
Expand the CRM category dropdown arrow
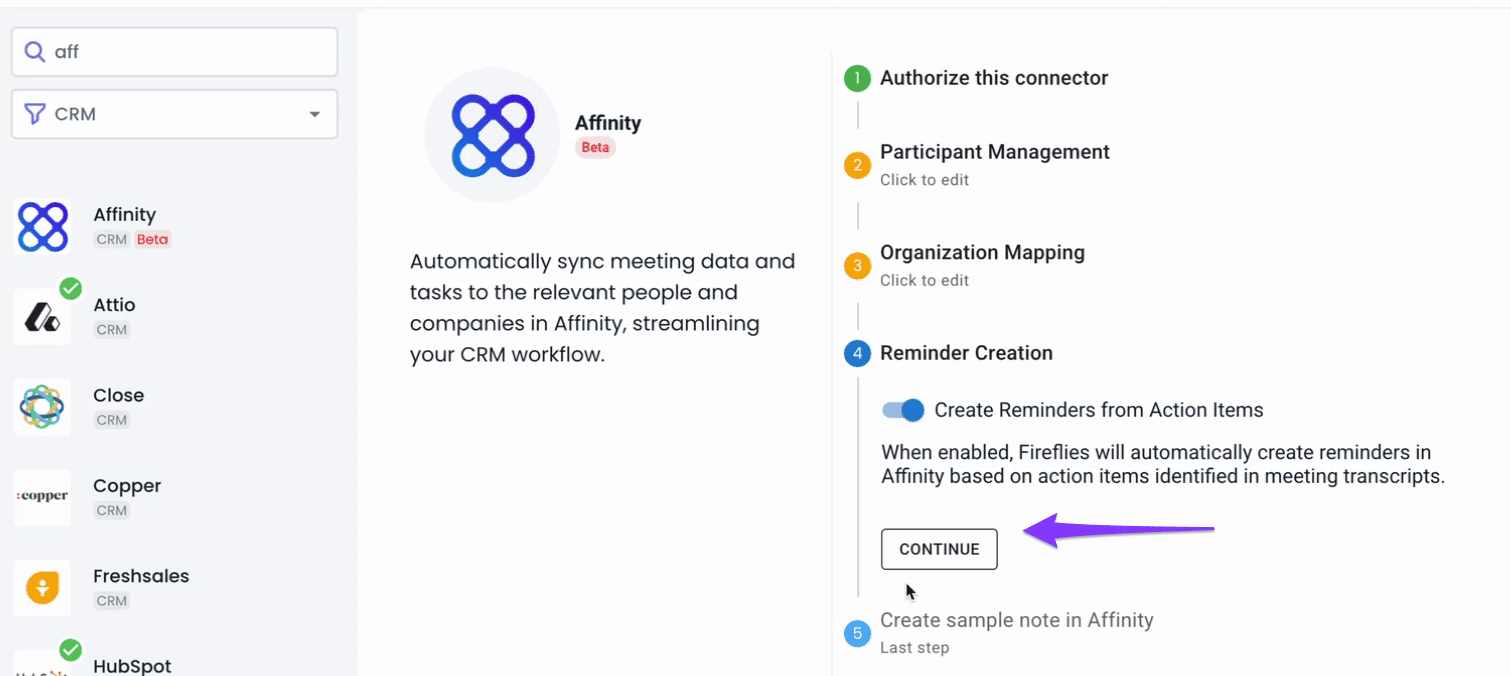[x=315, y=114]
